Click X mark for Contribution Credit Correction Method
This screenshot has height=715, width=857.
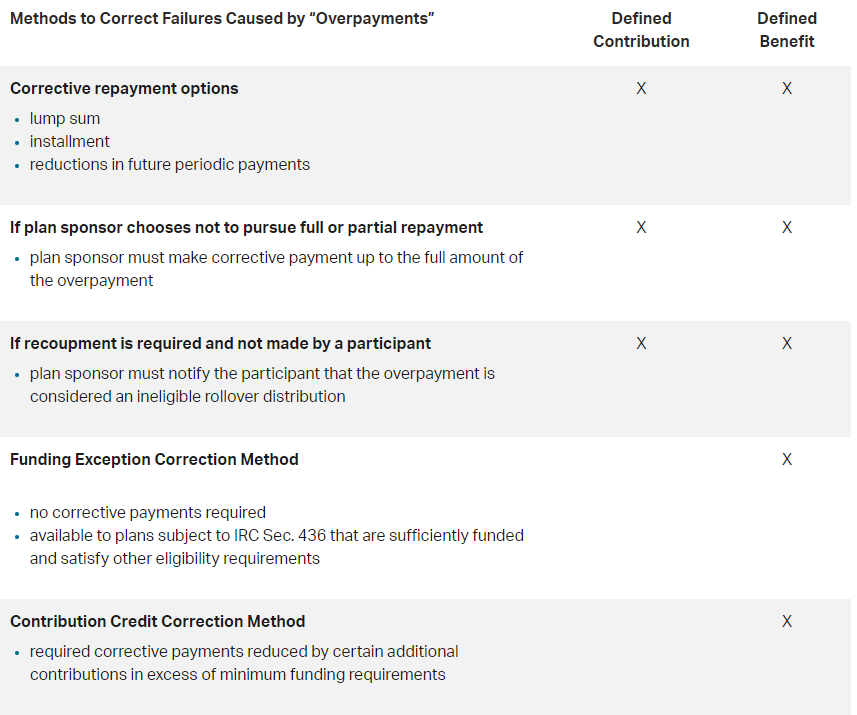tap(786, 622)
